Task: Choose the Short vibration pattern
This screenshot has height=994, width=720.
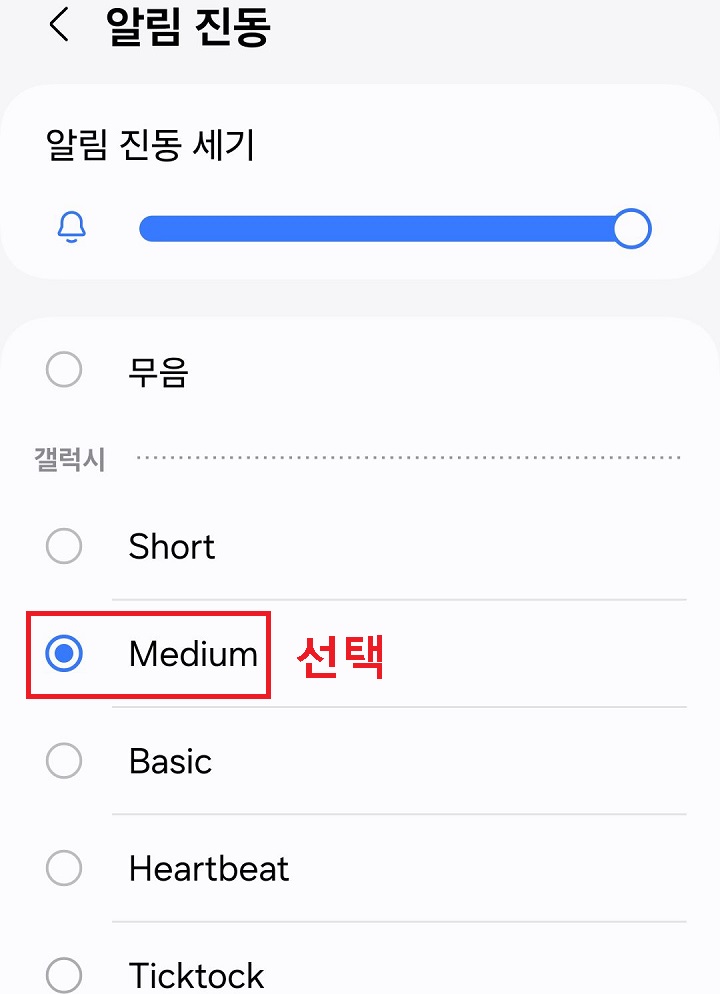Action: 64,547
